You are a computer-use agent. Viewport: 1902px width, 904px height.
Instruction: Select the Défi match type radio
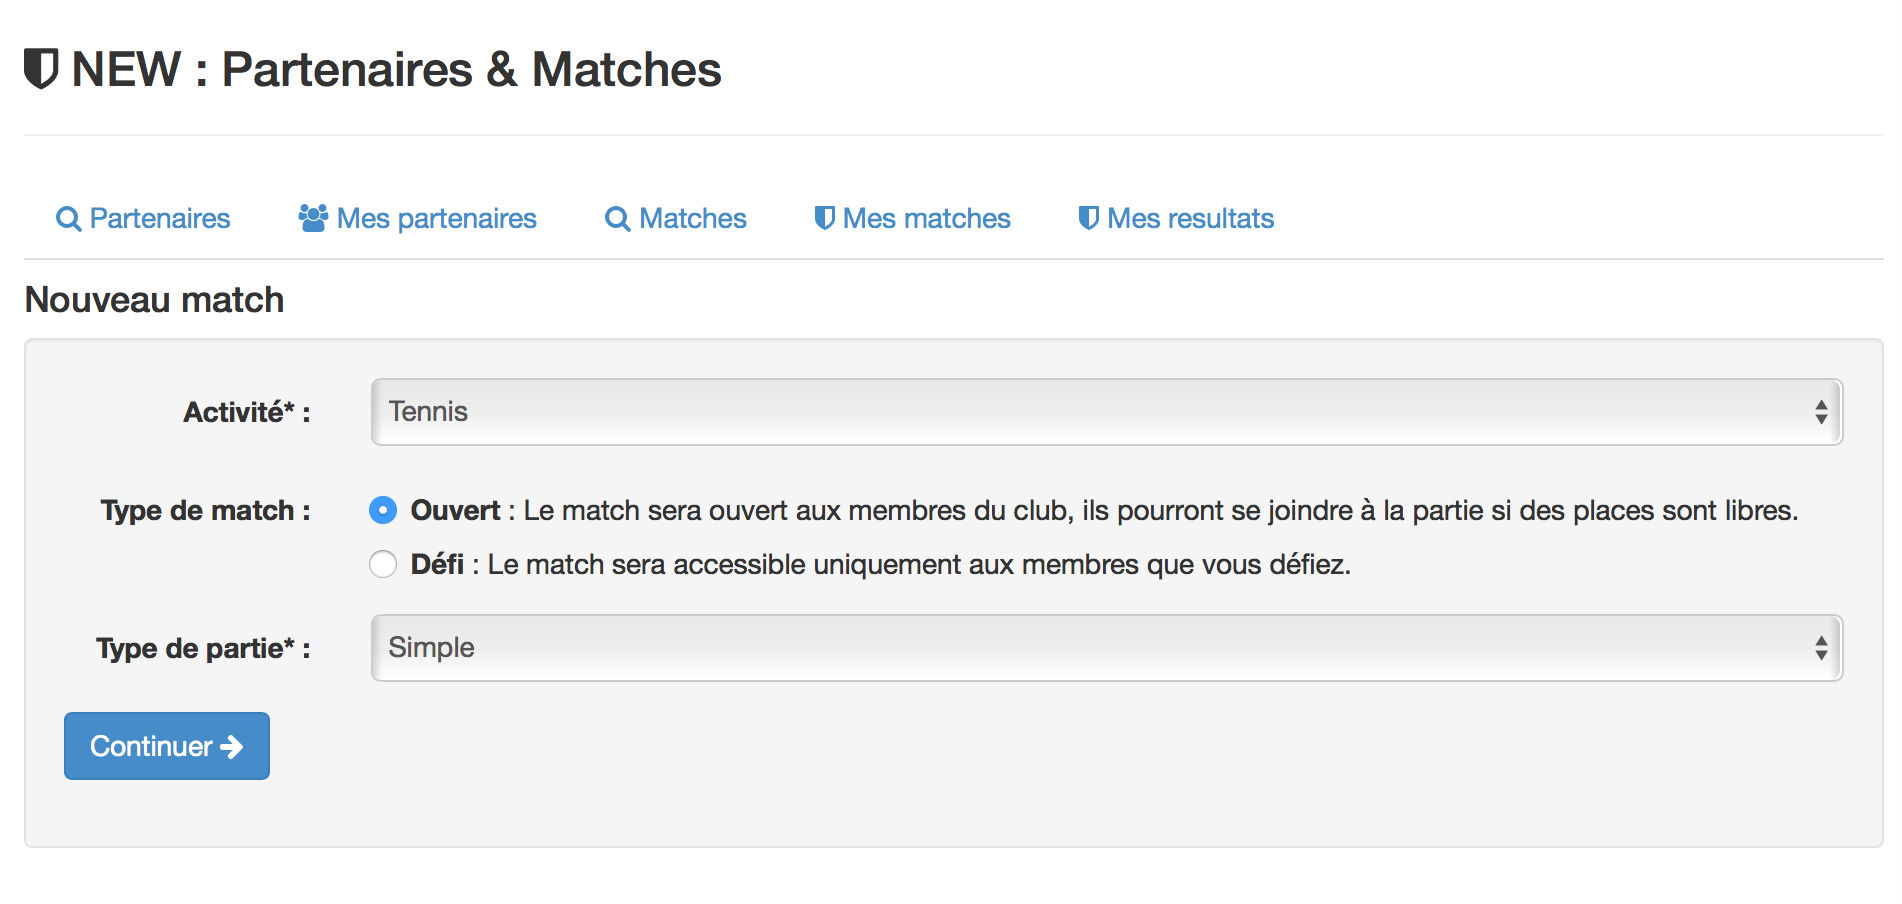pos(383,564)
